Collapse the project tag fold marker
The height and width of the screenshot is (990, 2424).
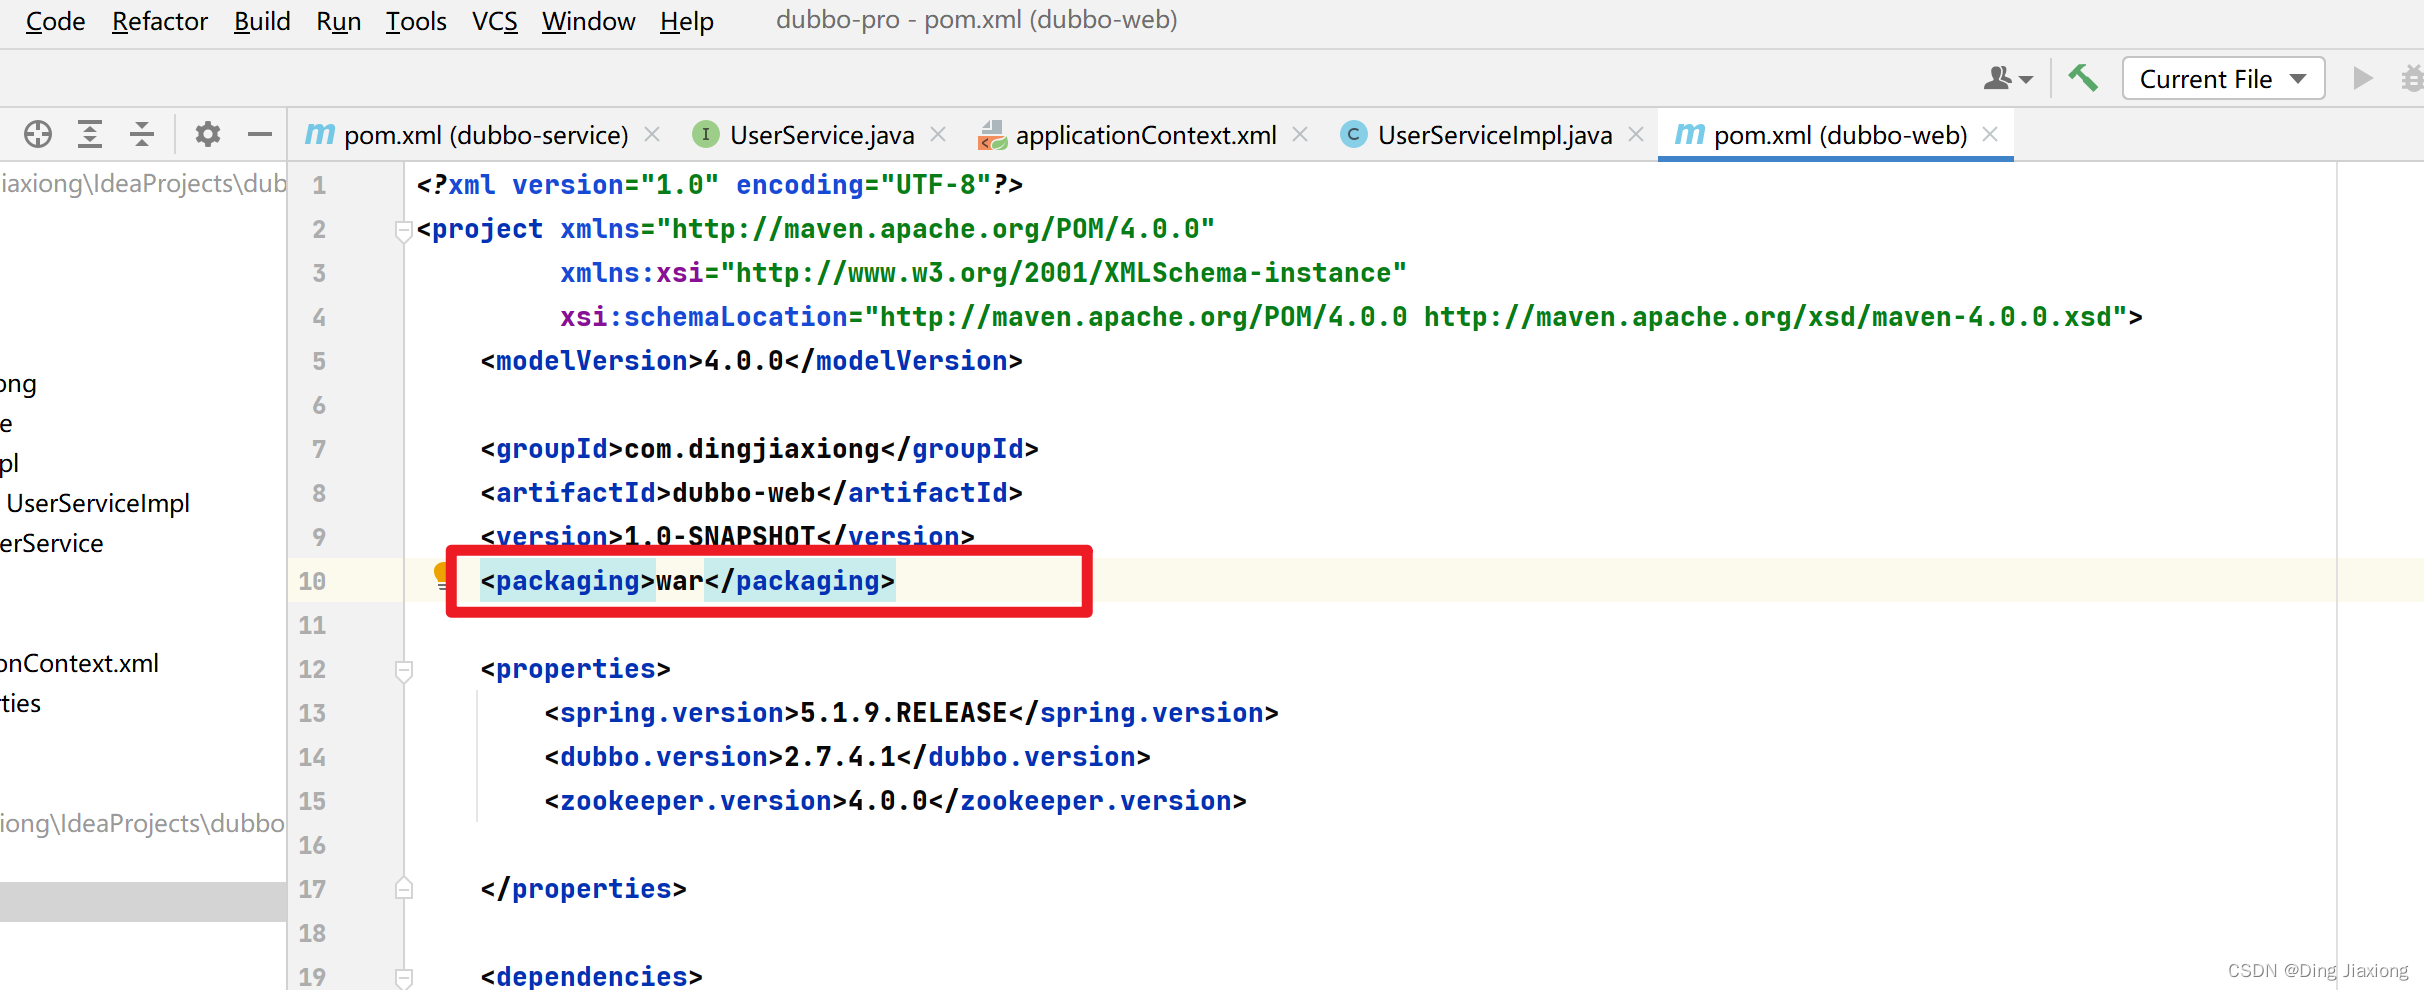404,231
